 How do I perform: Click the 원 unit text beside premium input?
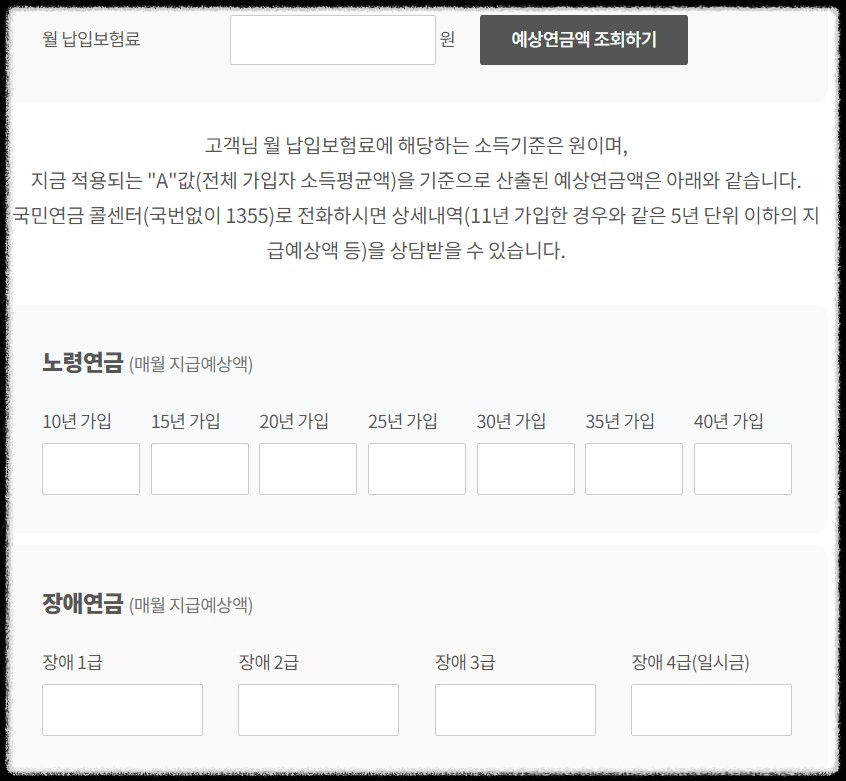(x=447, y=39)
